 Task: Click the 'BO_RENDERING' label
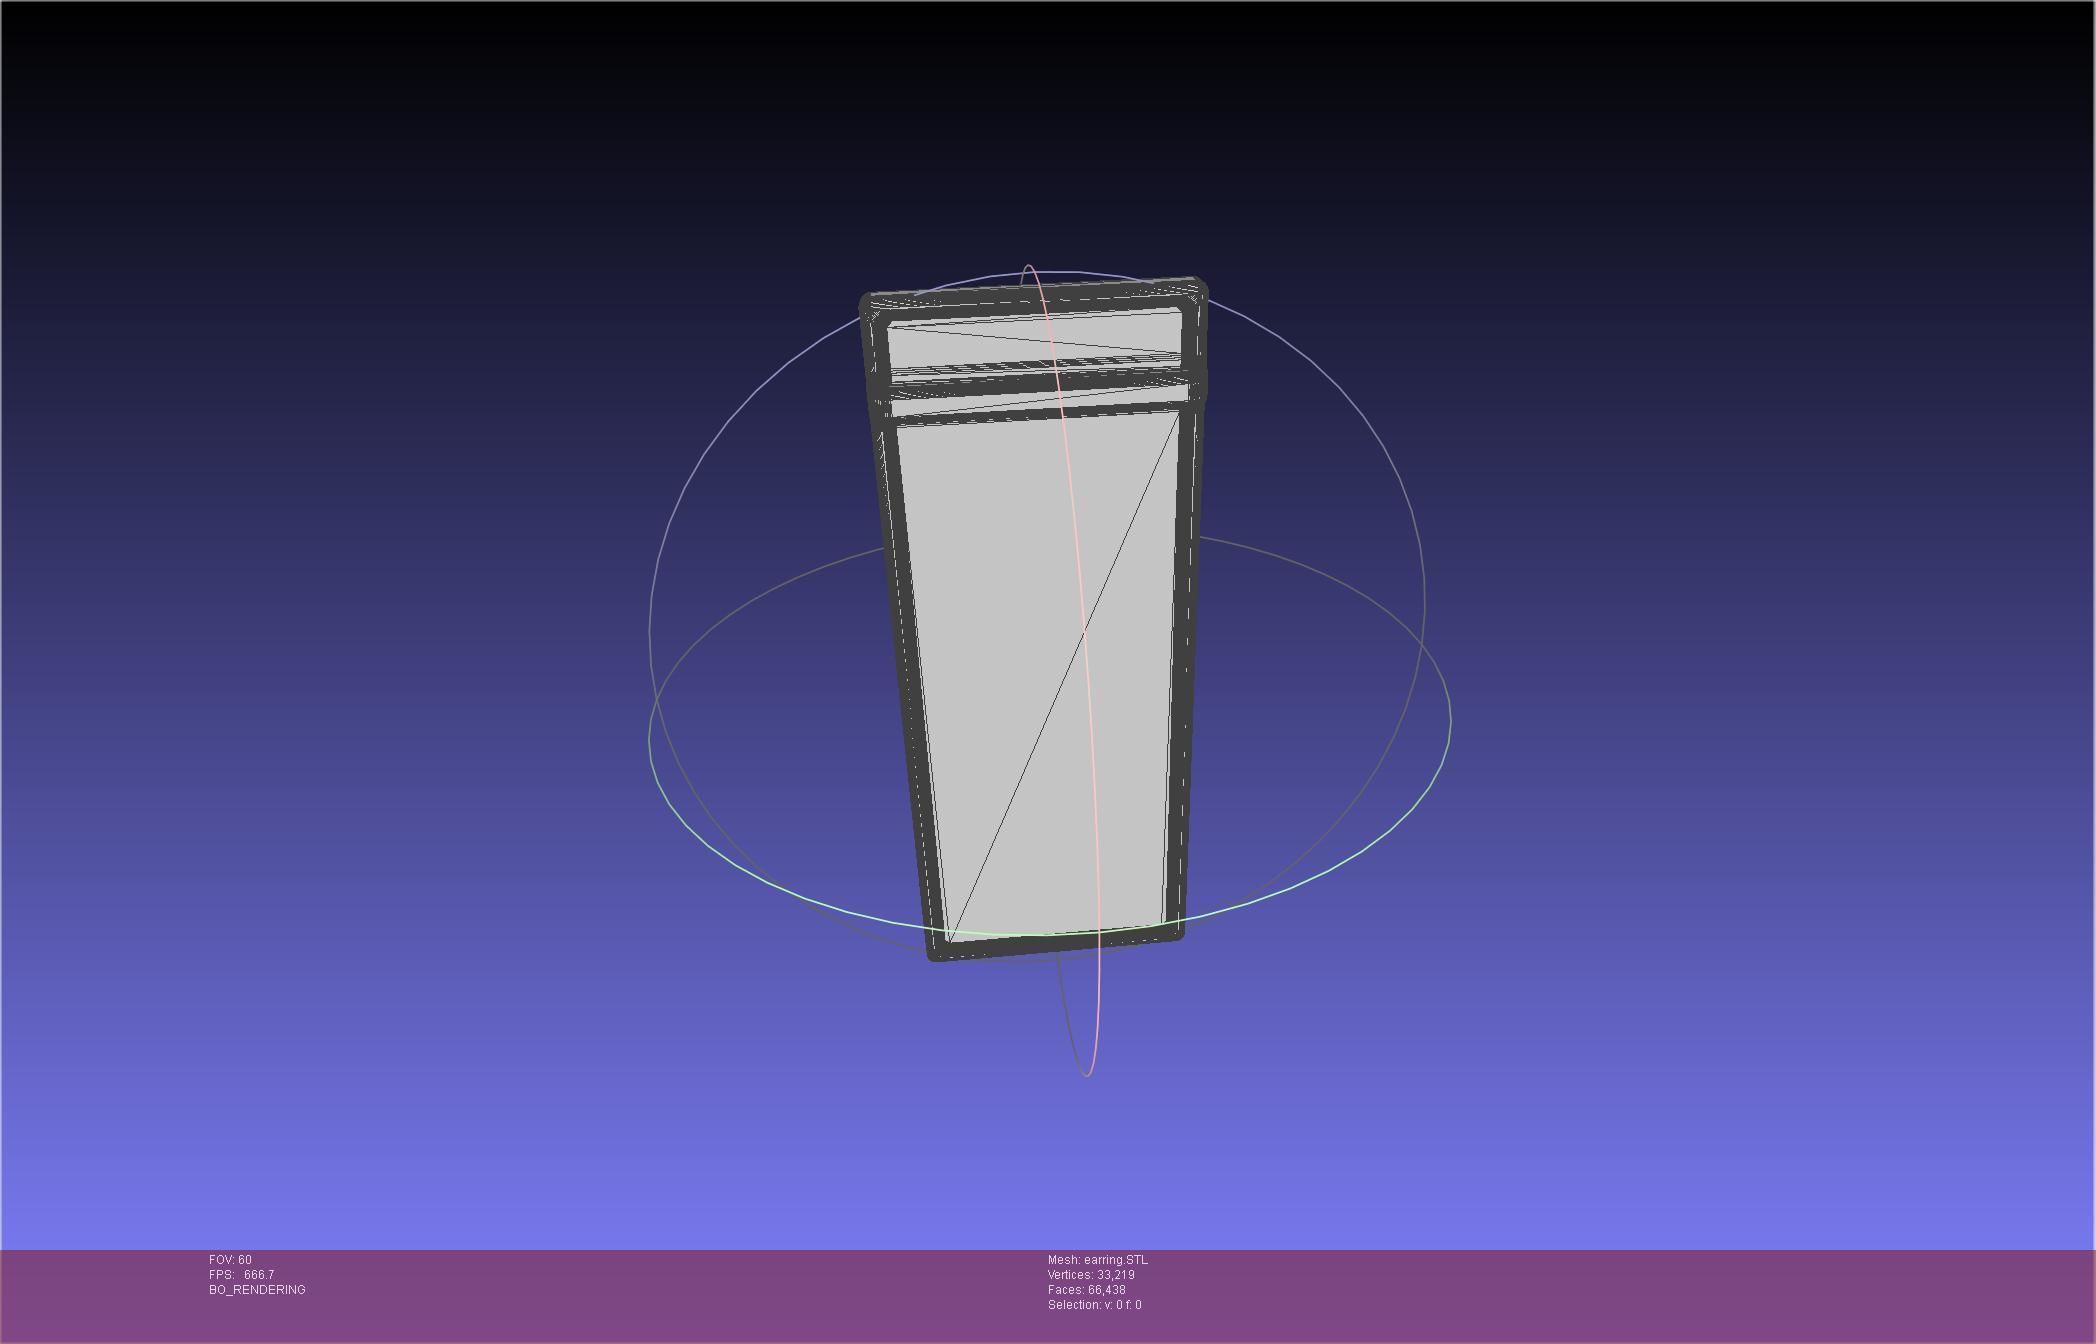click(257, 1290)
